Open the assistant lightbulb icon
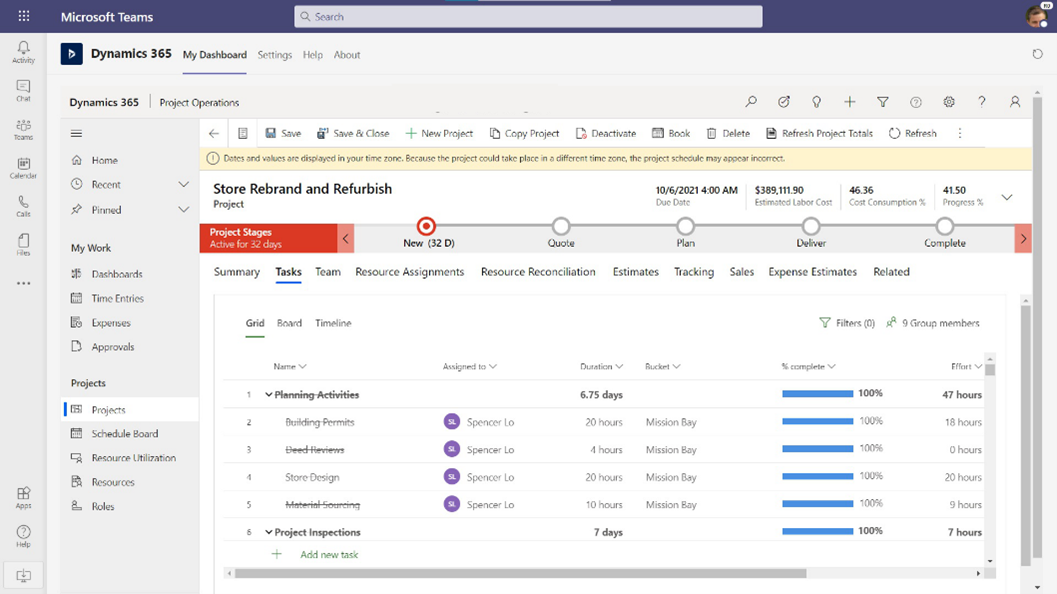Screen dimensions: 1057x594 (x=816, y=102)
